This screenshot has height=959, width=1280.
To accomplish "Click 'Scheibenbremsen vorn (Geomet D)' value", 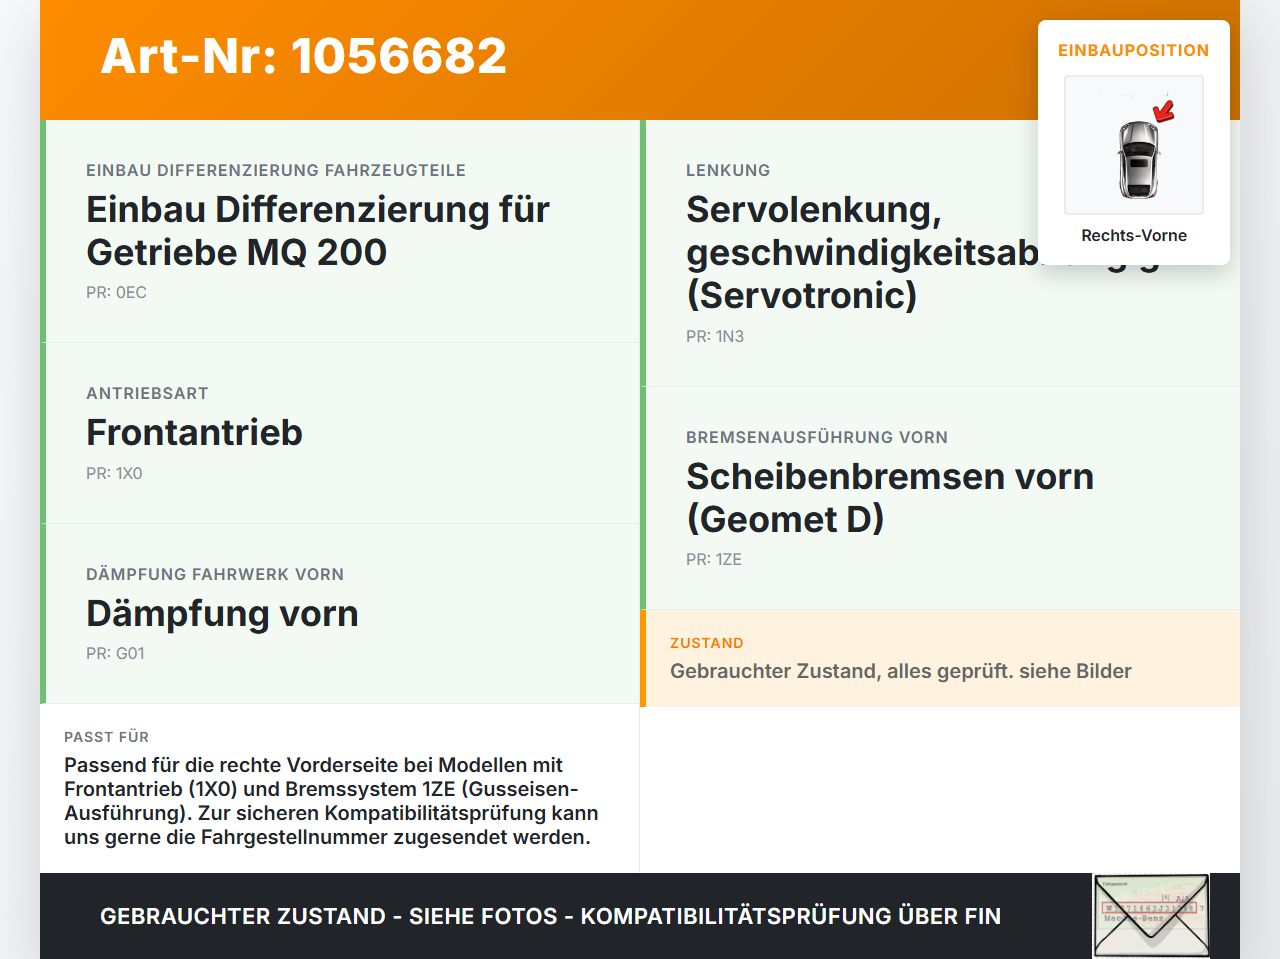I will [x=890, y=498].
